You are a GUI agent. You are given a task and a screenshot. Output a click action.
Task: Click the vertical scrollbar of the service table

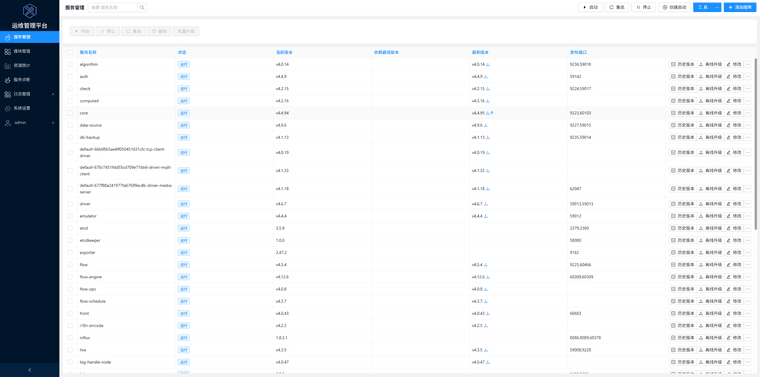click(x=757, y=144)
